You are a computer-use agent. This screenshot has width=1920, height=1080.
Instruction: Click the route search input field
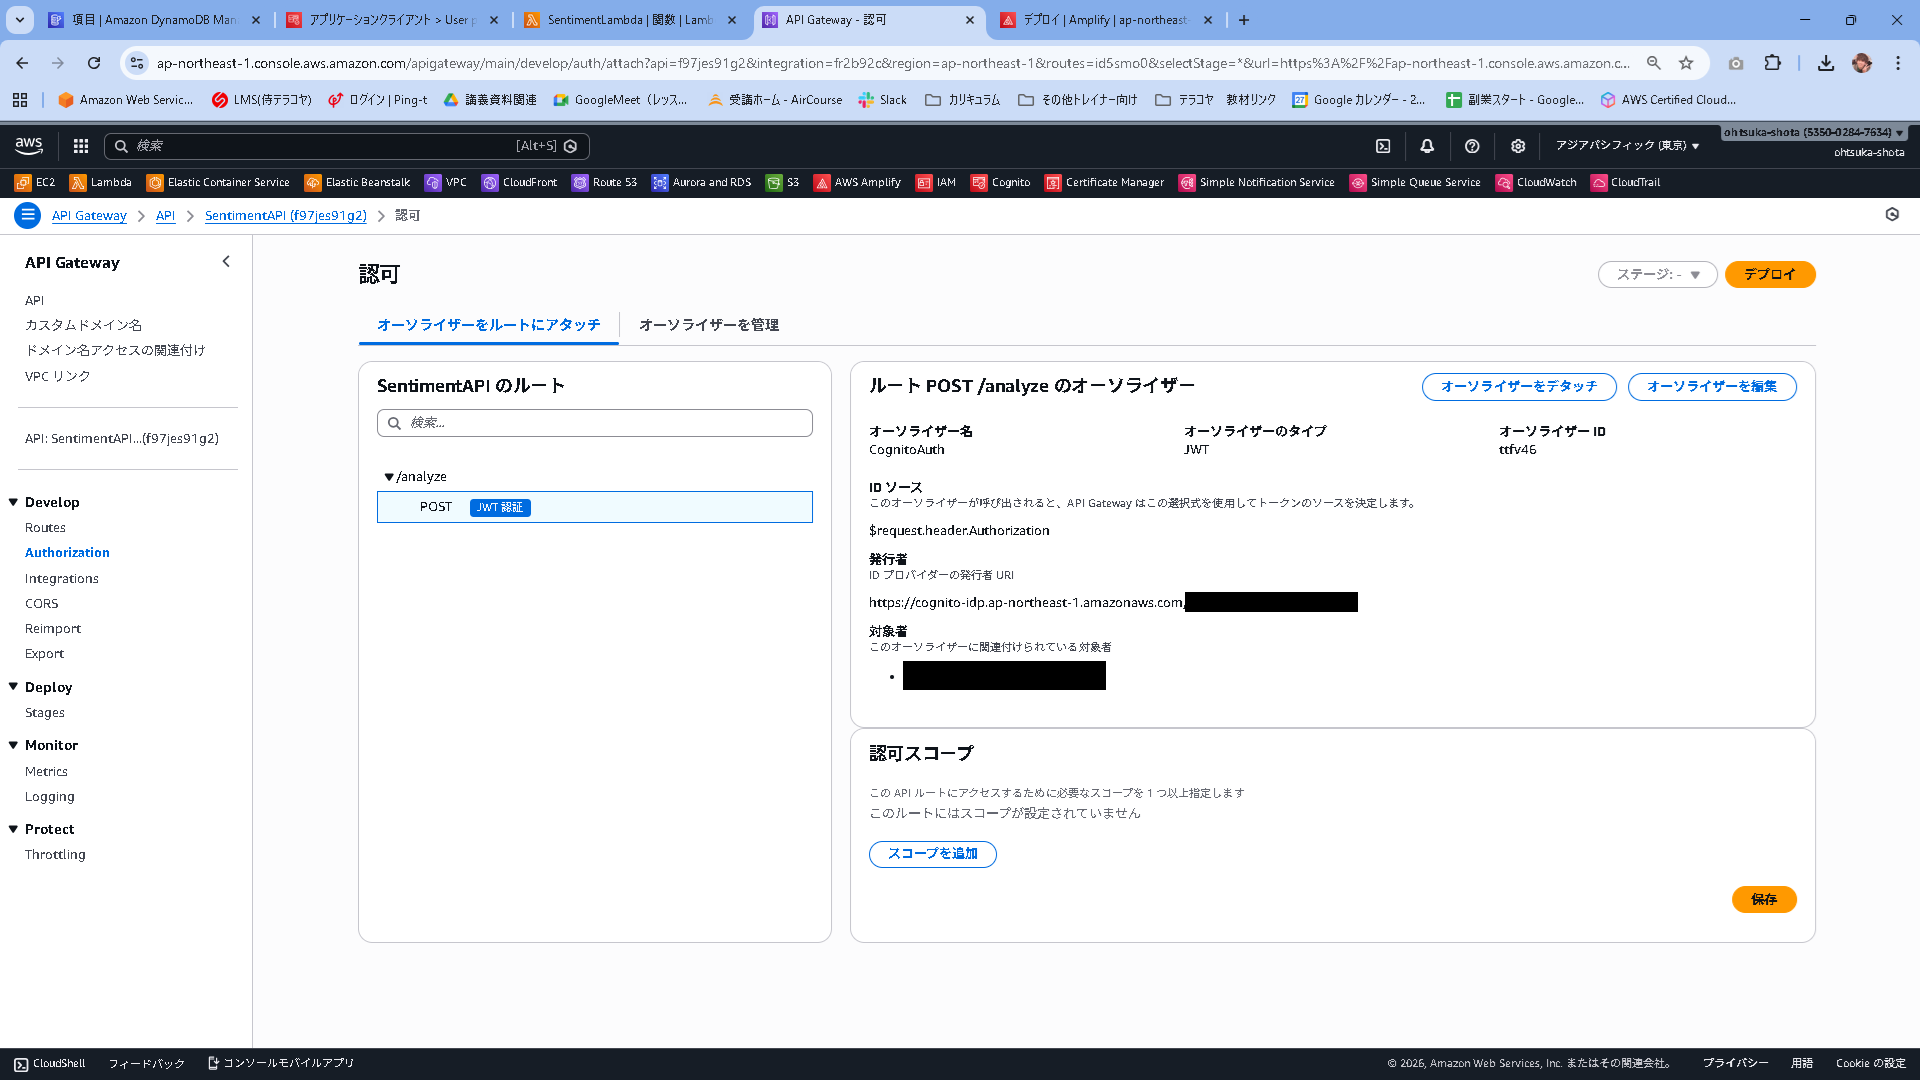click(595, 423)
